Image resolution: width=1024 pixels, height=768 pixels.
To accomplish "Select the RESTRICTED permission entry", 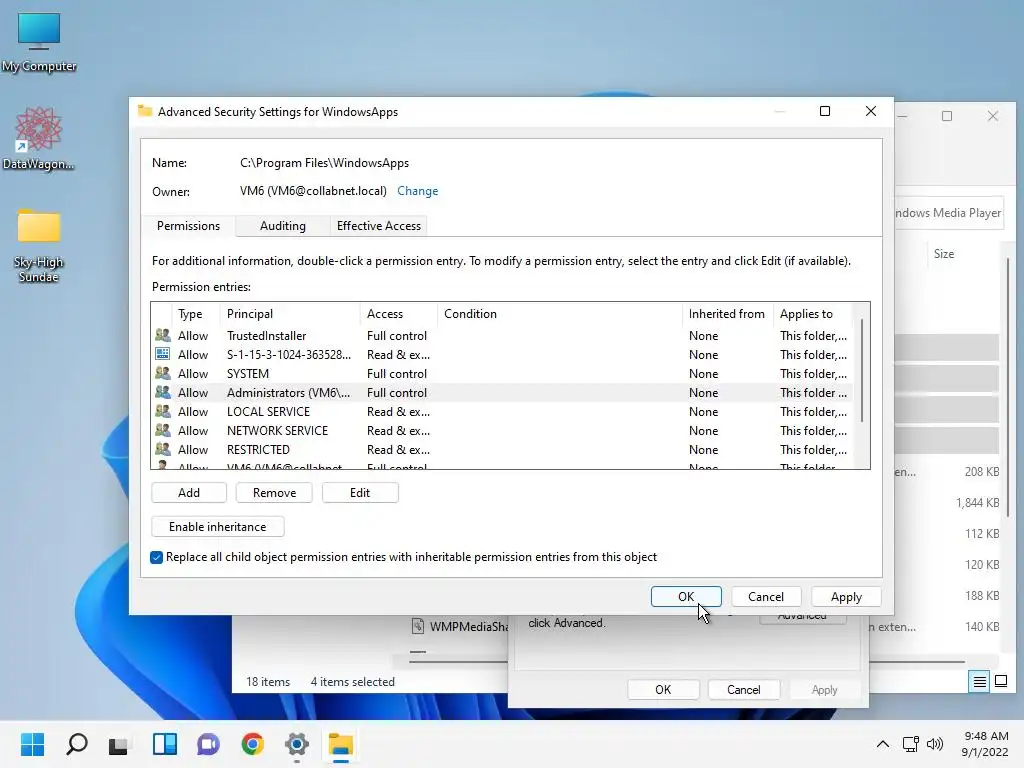I will click(503, 449).
